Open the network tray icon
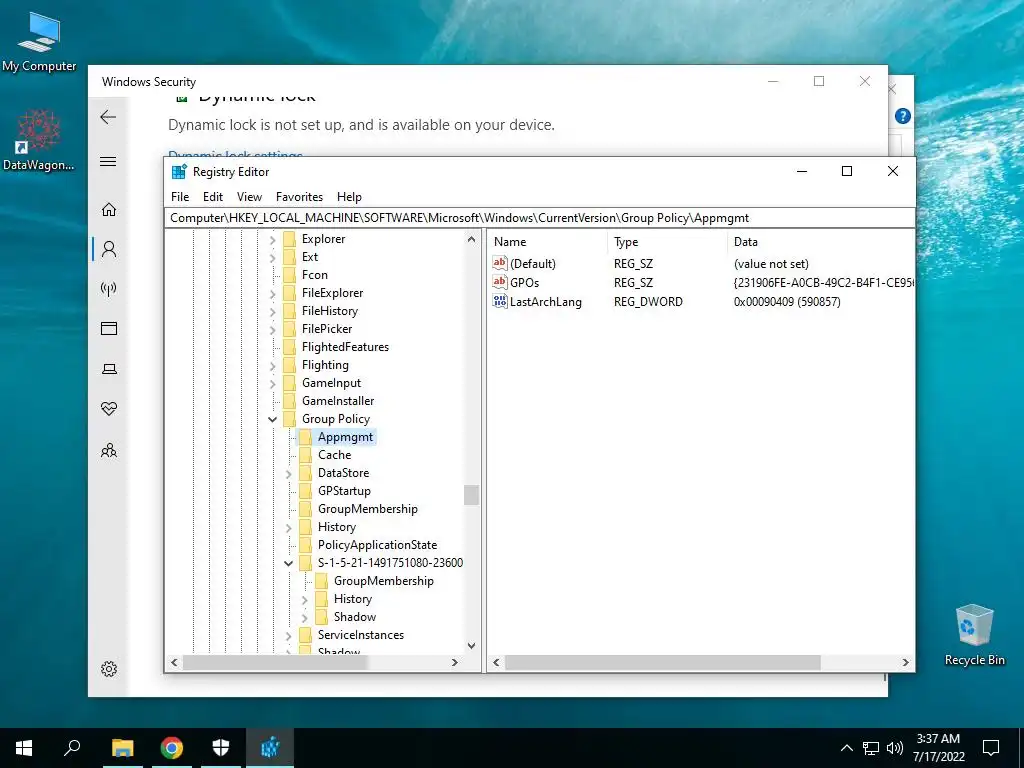This screenshot has height=768, width=1024. point(871,748)
